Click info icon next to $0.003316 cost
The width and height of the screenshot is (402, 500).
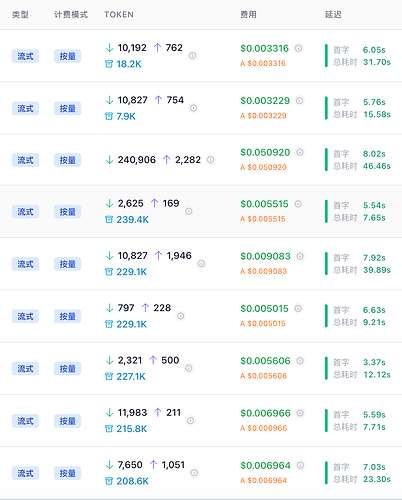[x=298, y=48]
